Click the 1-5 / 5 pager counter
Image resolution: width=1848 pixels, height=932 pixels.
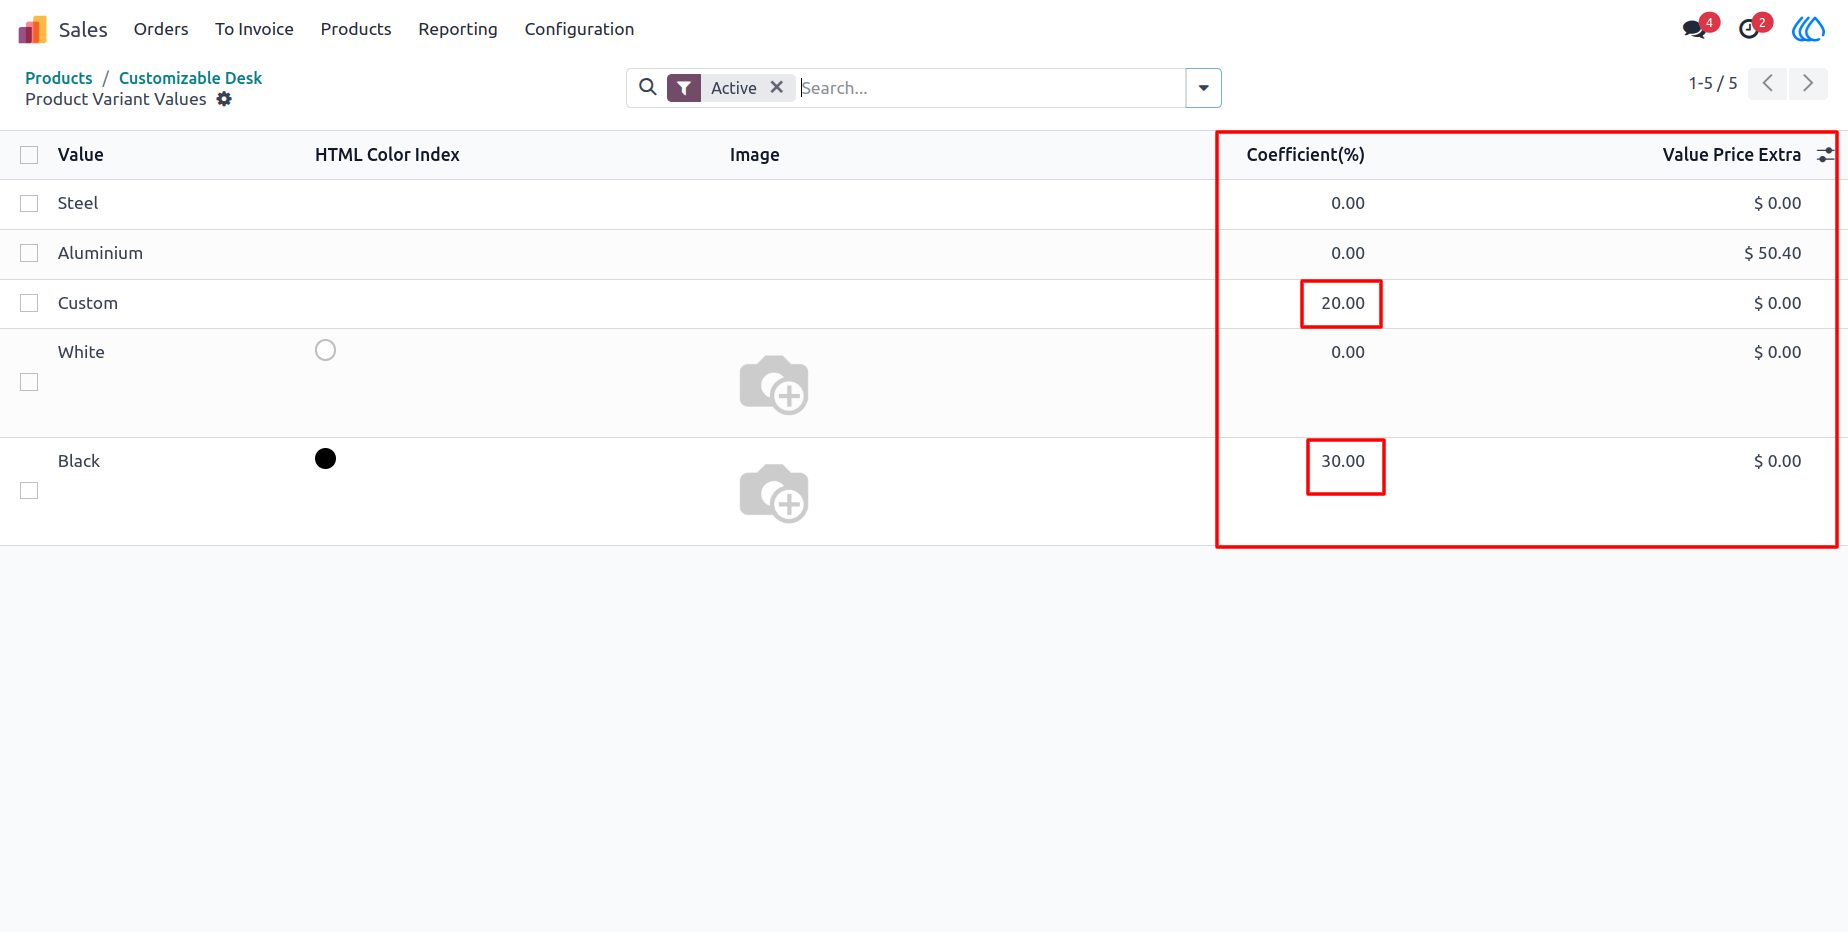click(x=1712, y=83)
